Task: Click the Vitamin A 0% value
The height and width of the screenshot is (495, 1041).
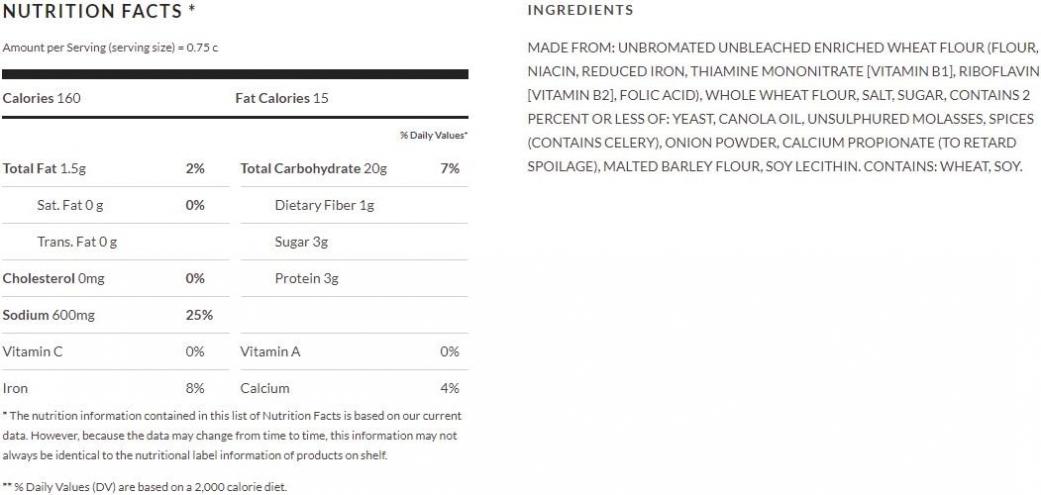Action: 449,352
